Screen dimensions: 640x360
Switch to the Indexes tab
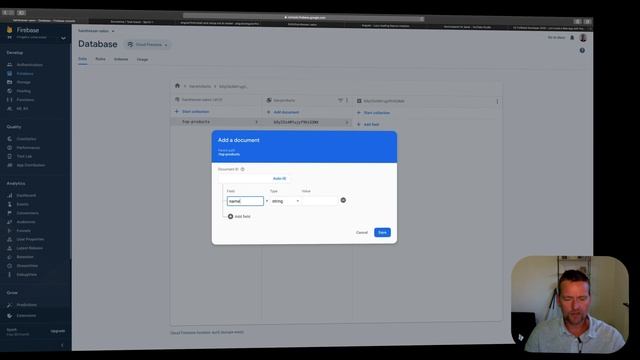click(x=121, y=59)
